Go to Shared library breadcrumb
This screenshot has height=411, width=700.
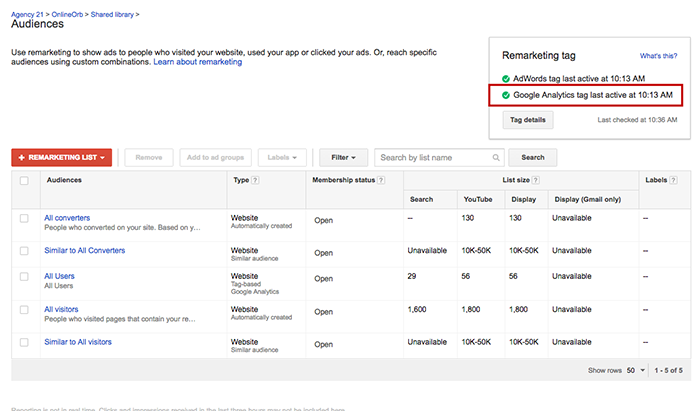pos(112,15)
